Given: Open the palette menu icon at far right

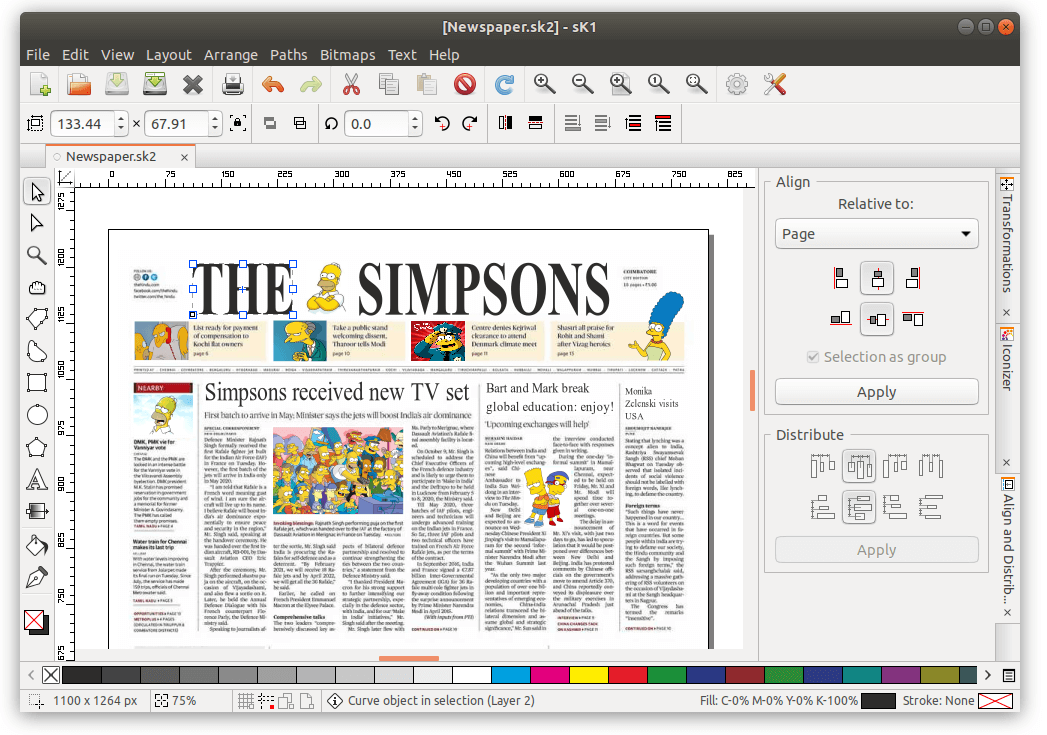Looking at the screenshot, I should coord(1009,675).
